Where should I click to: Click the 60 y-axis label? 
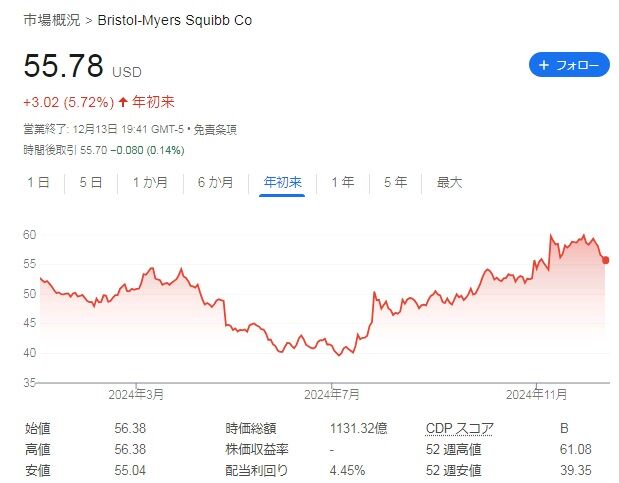coord(30,235)
